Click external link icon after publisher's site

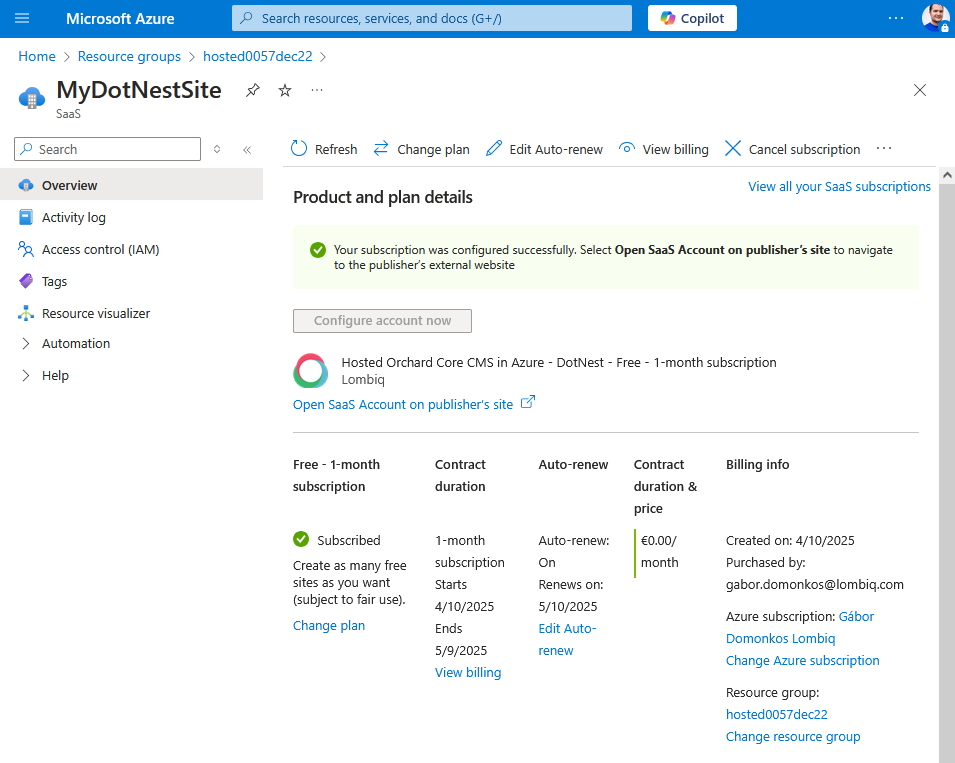(x=528, y=402)
